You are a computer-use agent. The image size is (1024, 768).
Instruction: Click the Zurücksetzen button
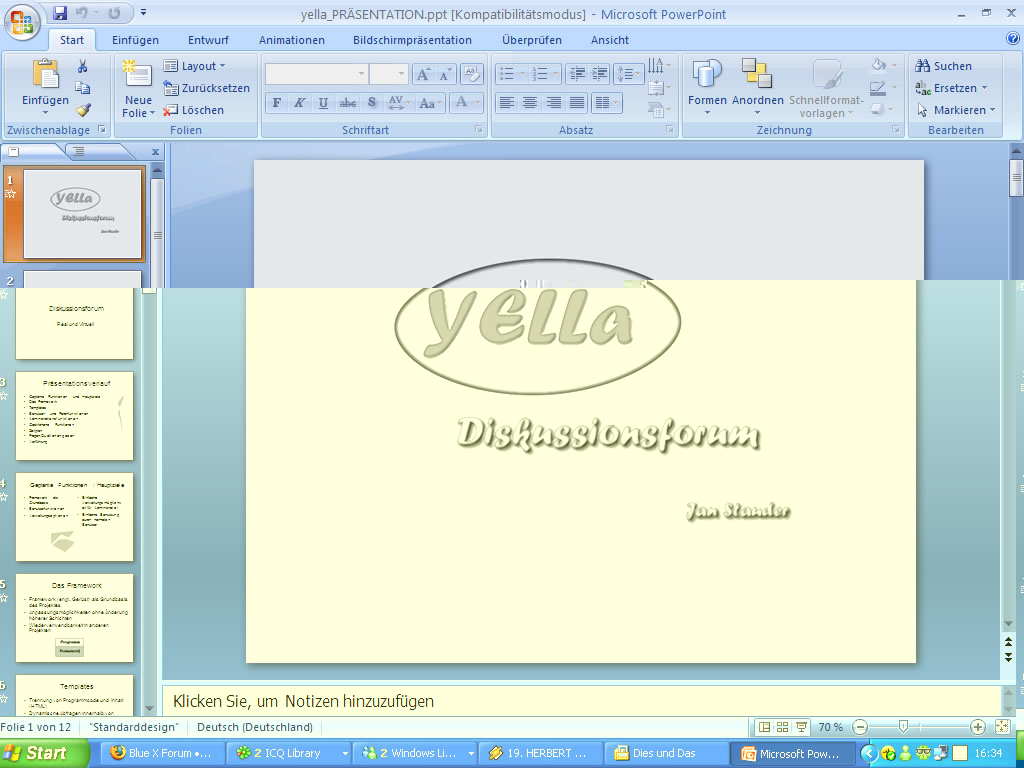click(x=206, y=88)
